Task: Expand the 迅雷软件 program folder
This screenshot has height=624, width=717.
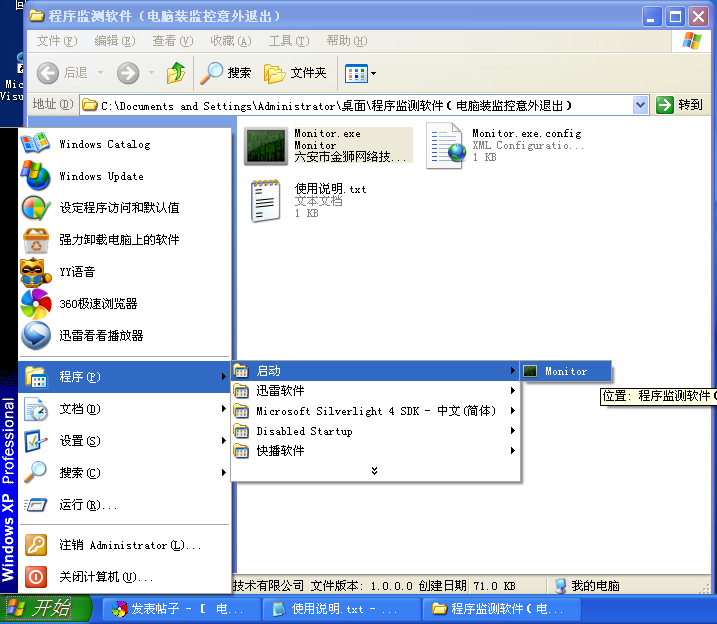Action: click(x=375, y=391)
